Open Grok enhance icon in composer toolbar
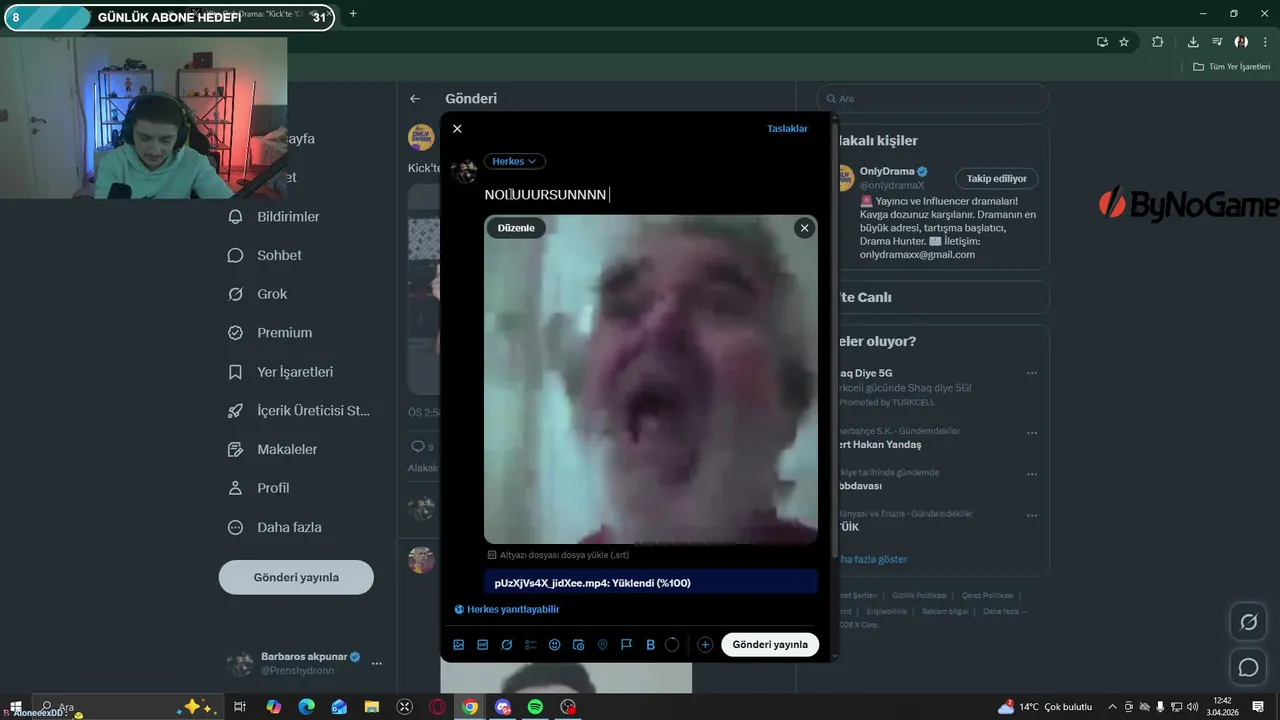The width and height of the screenshot is (1280, 720). (507, 645)
